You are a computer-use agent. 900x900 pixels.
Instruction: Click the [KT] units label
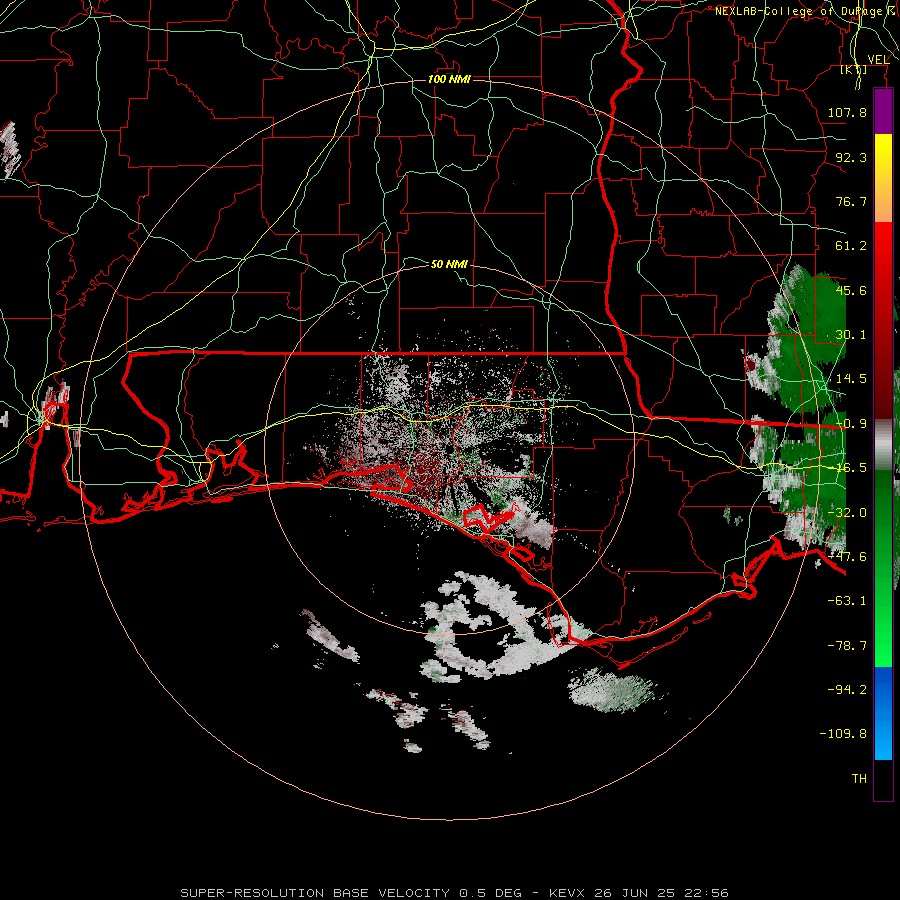[854, 69]
